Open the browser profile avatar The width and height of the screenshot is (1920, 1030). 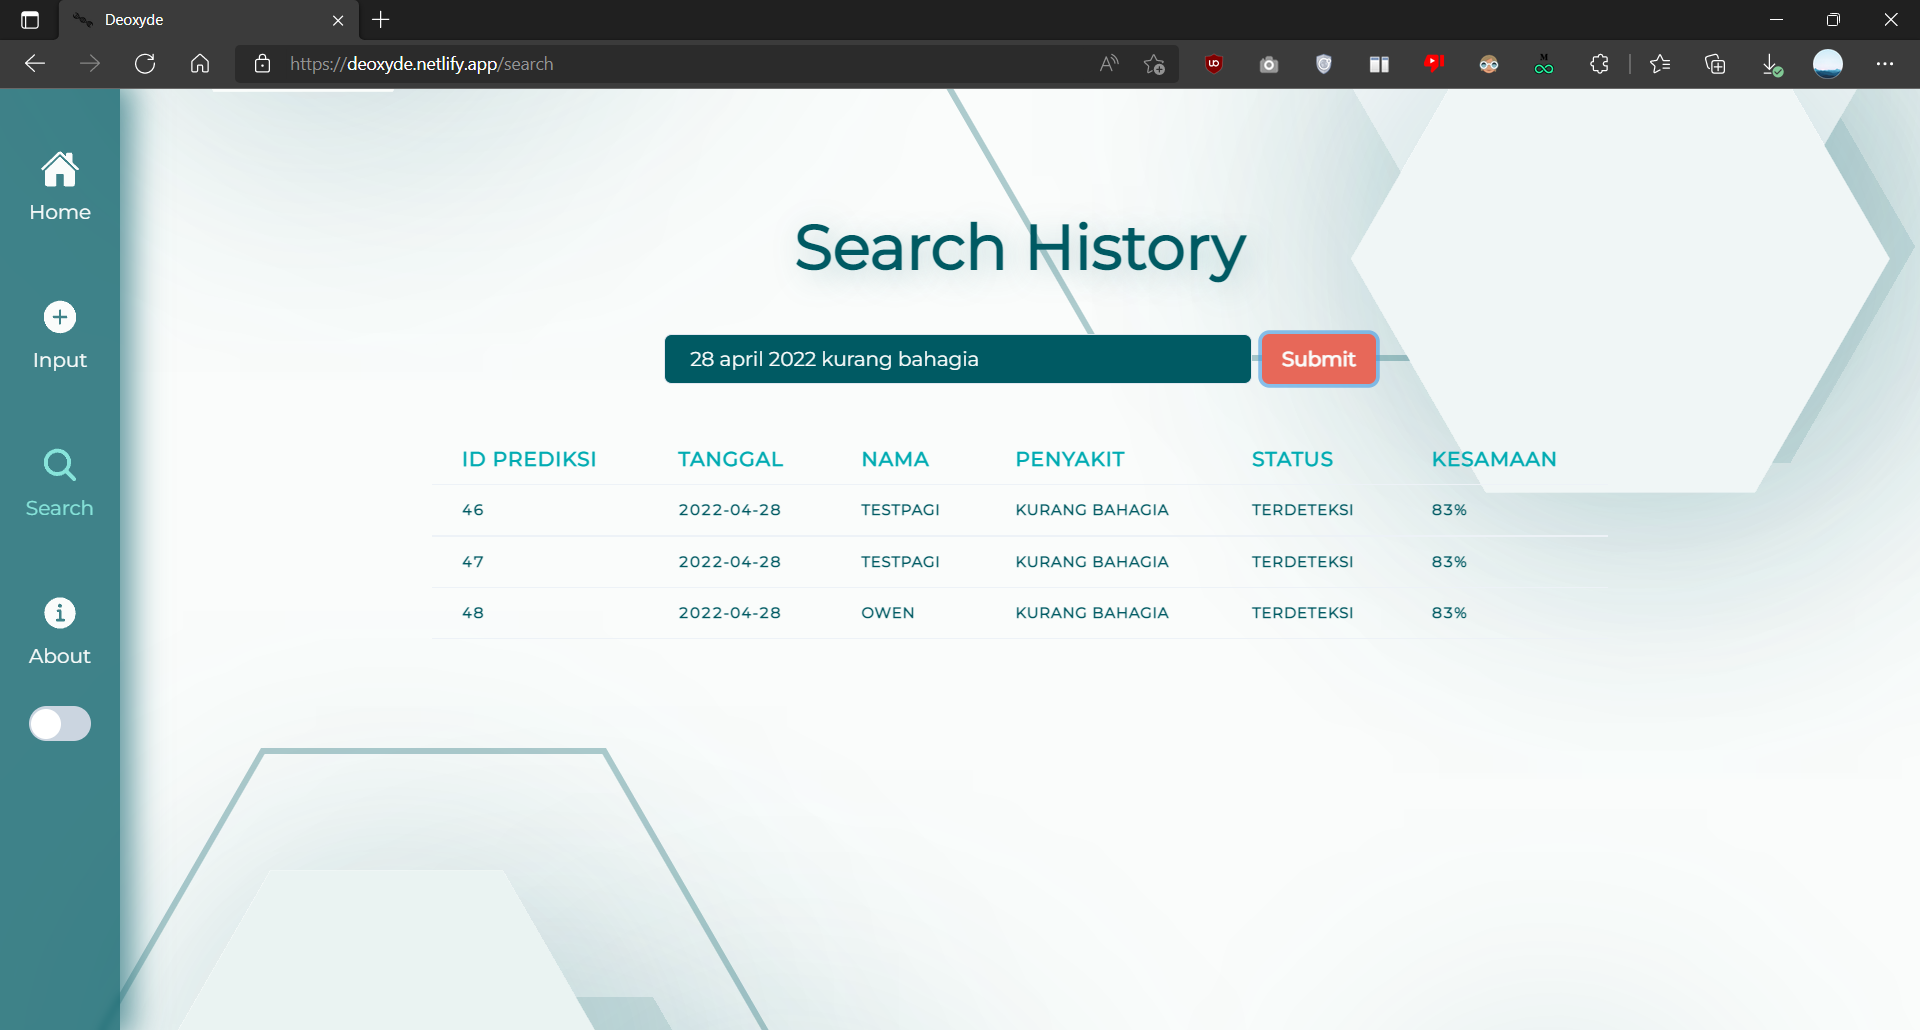pyautogui.click(x=1828, y=64)
